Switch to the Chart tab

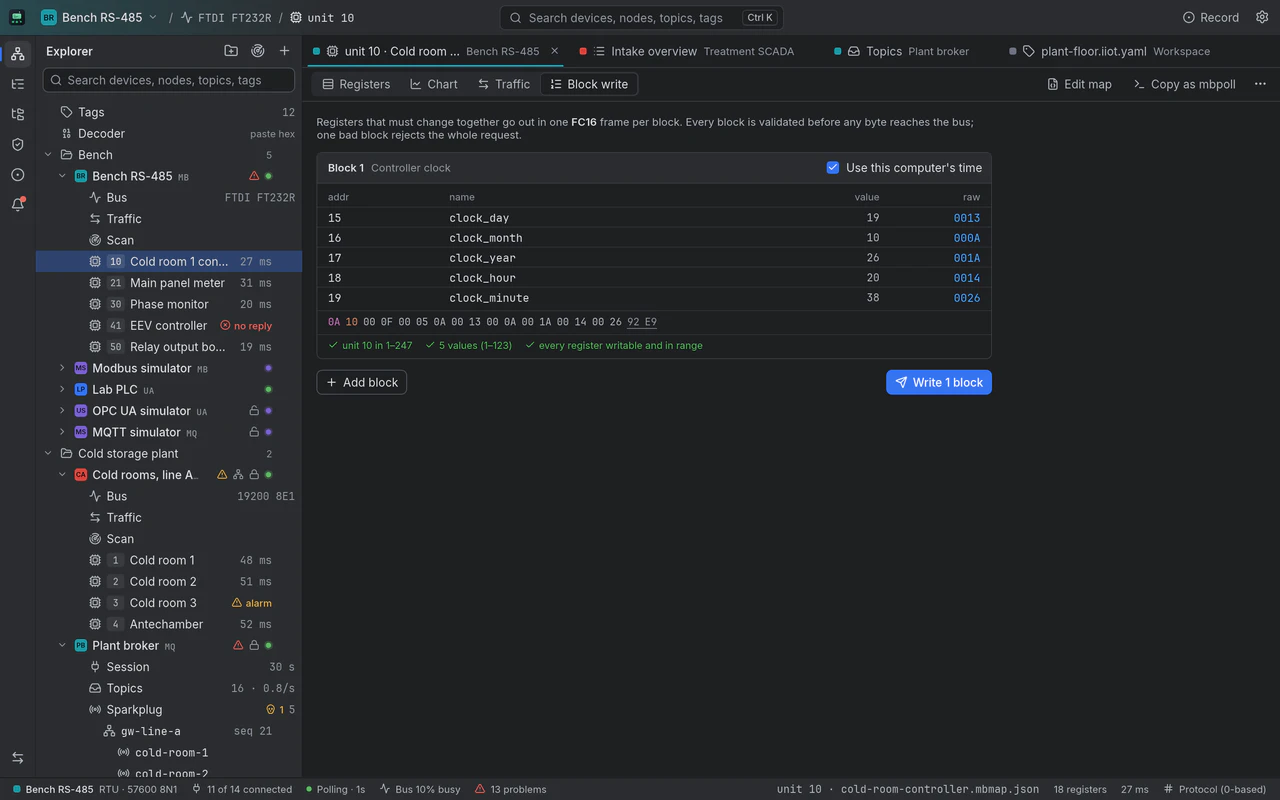pos(433,84)
